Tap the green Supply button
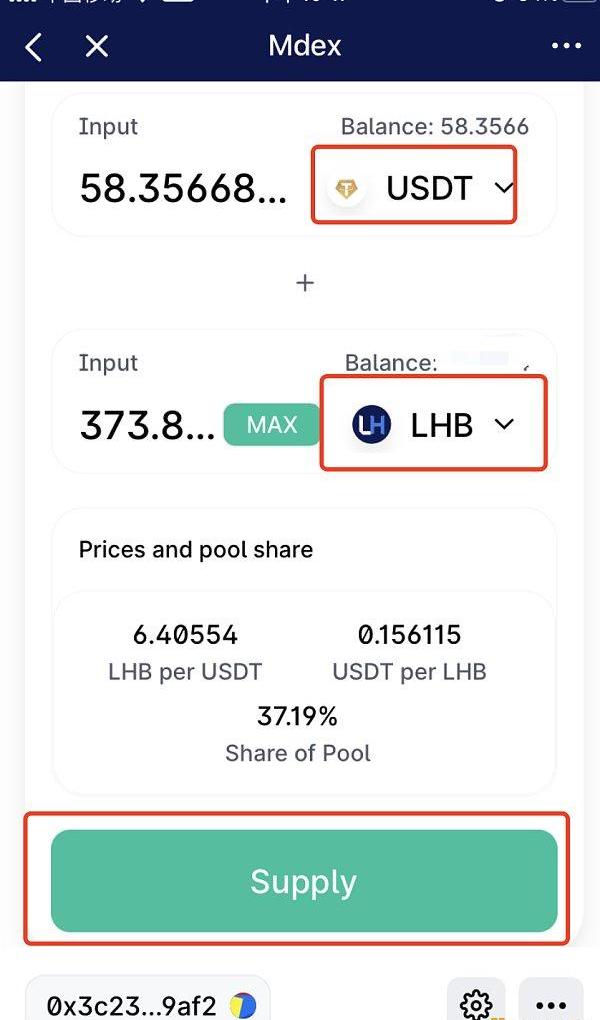This screenshot has height=1020, width=600. click(304, 881)
